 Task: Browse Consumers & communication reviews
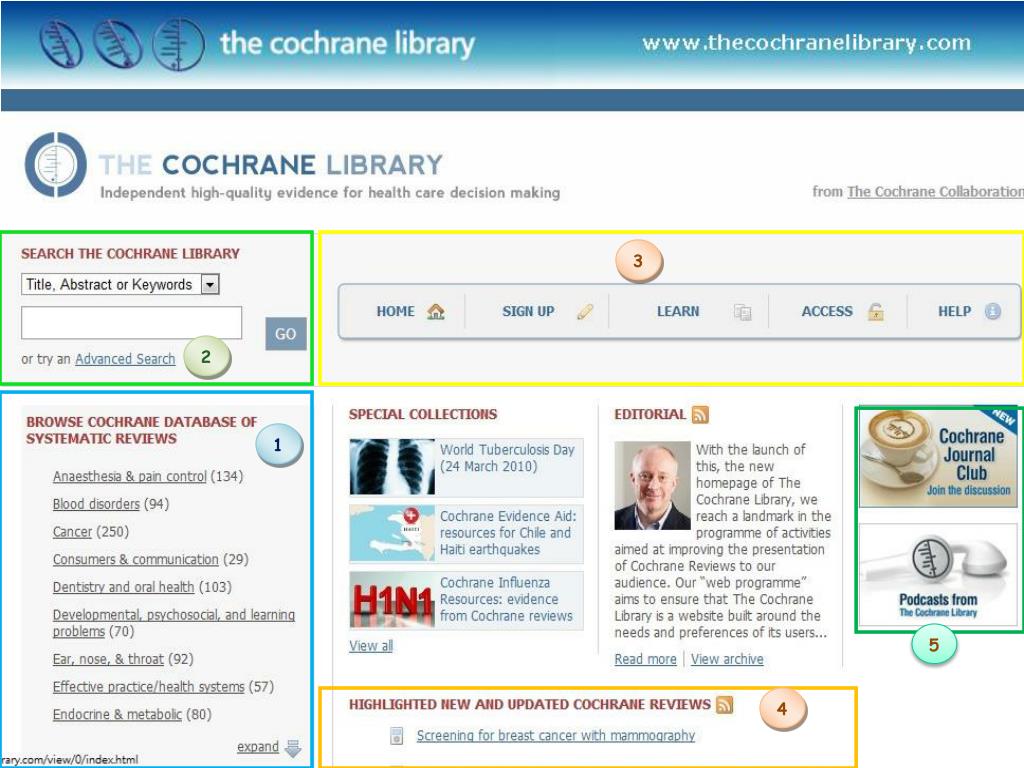coord(135,560)
